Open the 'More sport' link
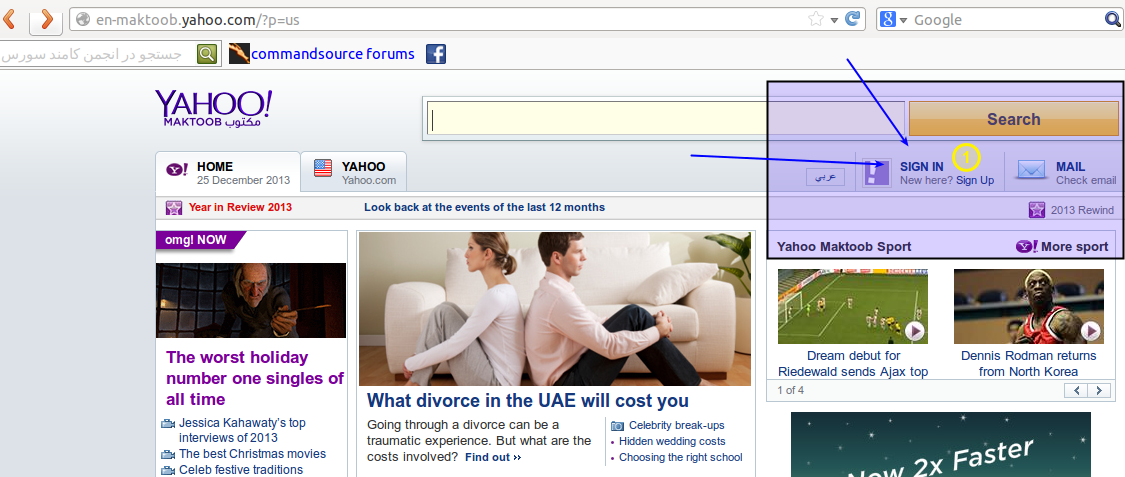This screenshot has height=477, width=1125. click(x=1062, y=246)
